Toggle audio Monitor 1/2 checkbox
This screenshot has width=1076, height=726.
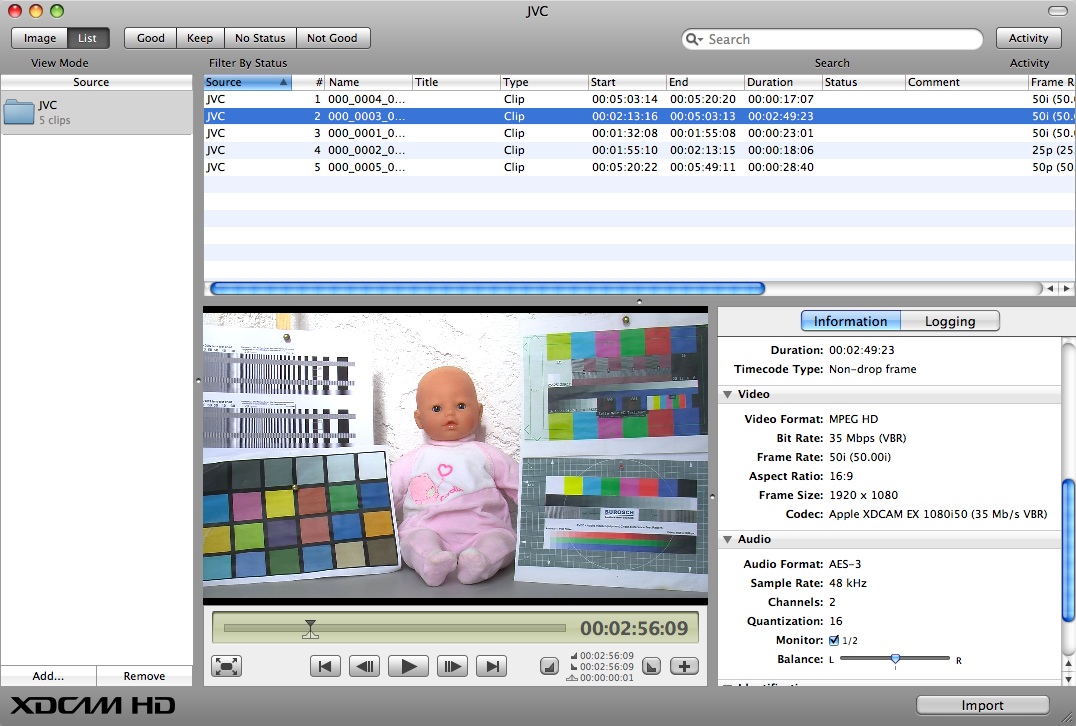pos(834,640)
